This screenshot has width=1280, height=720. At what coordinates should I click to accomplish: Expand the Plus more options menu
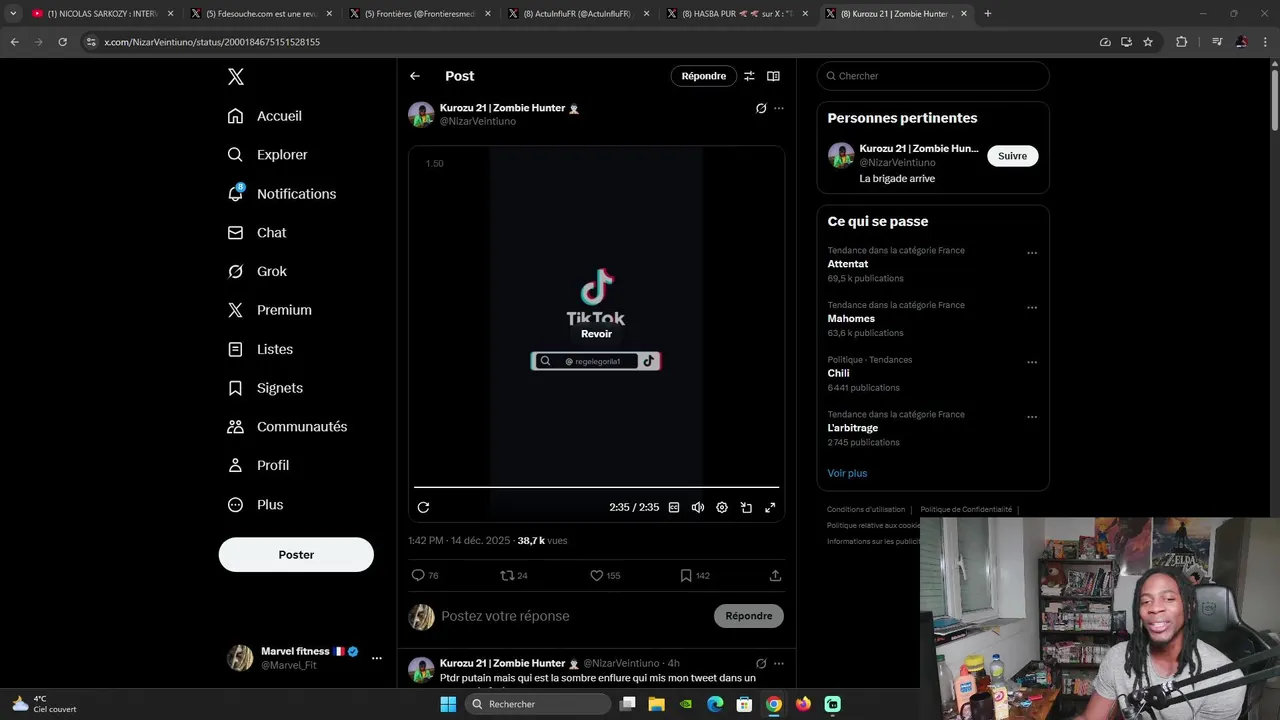tap(256, 505)
